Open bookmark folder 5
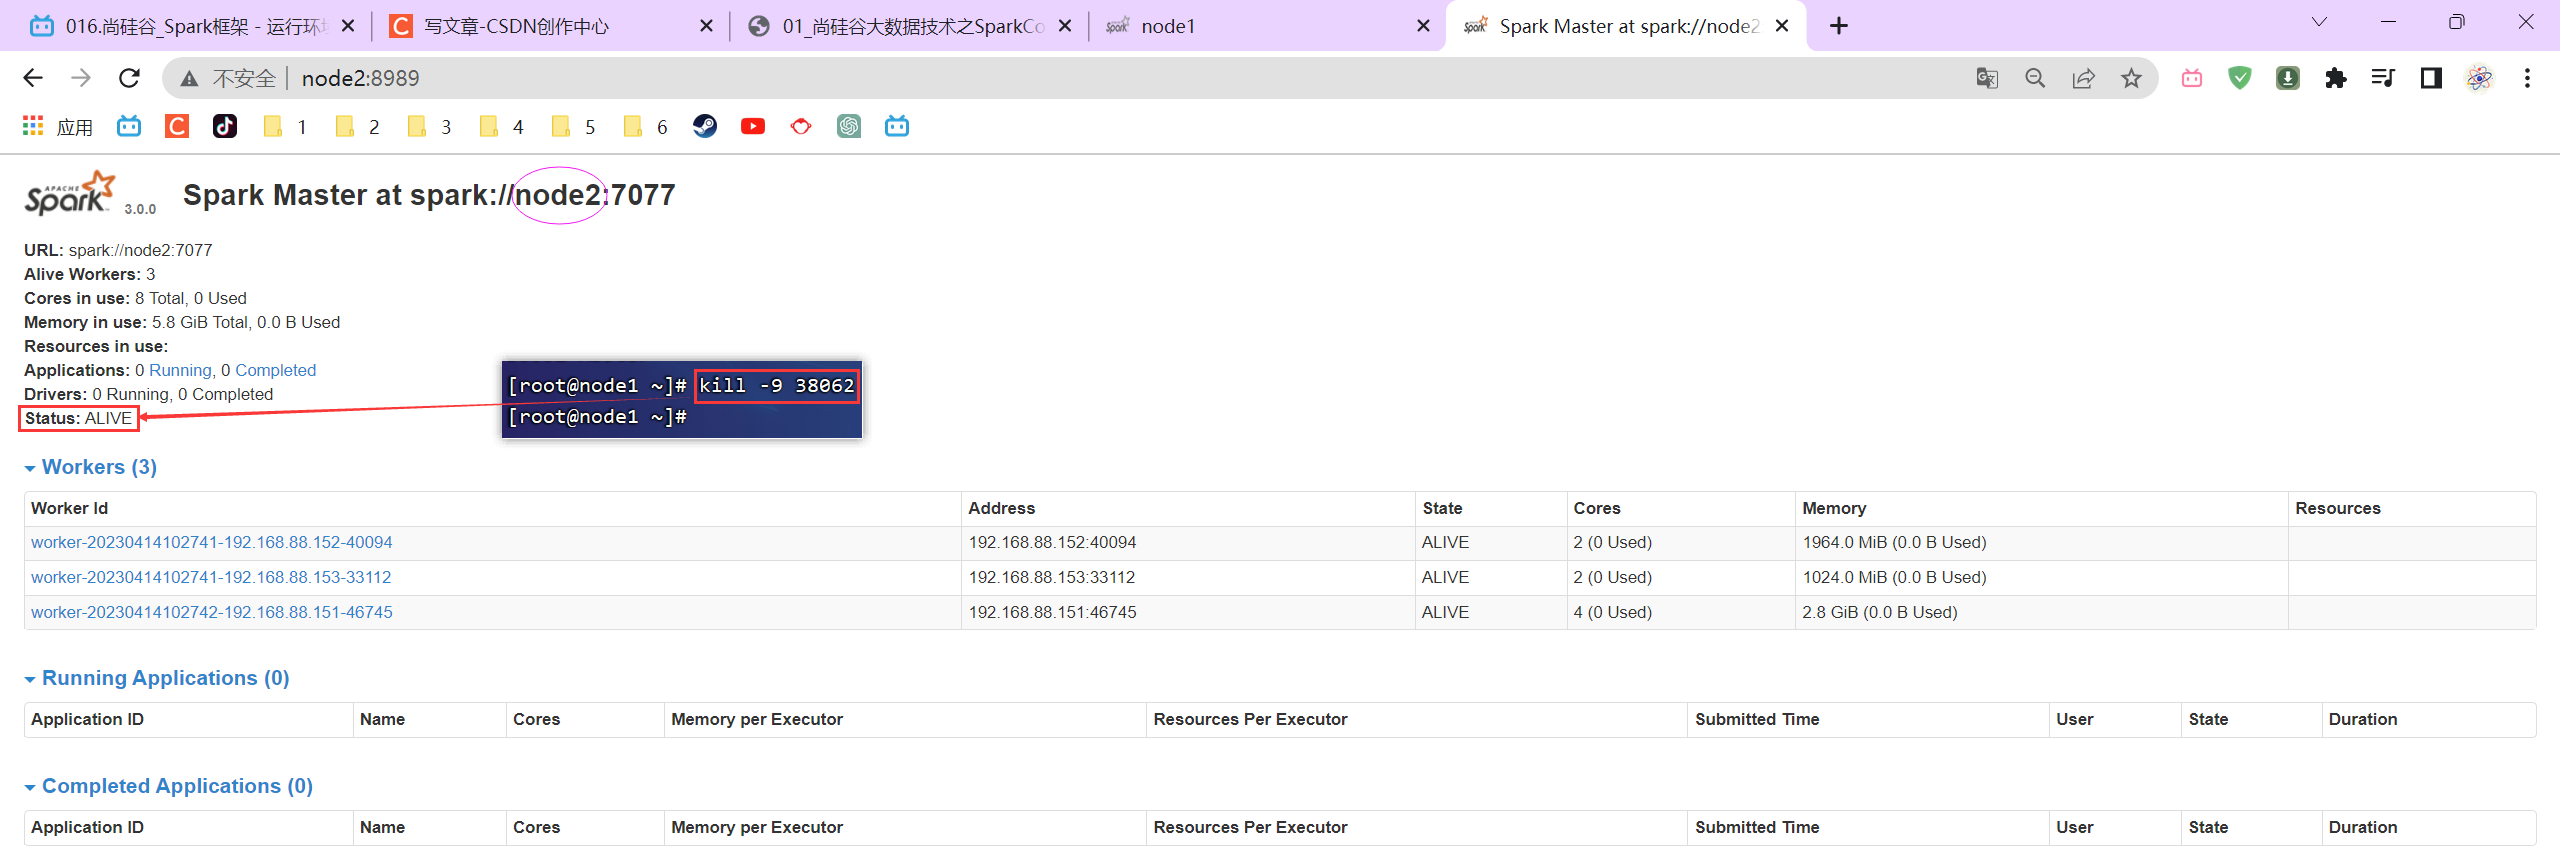The image size is (2560, 859). pos(573,126)
